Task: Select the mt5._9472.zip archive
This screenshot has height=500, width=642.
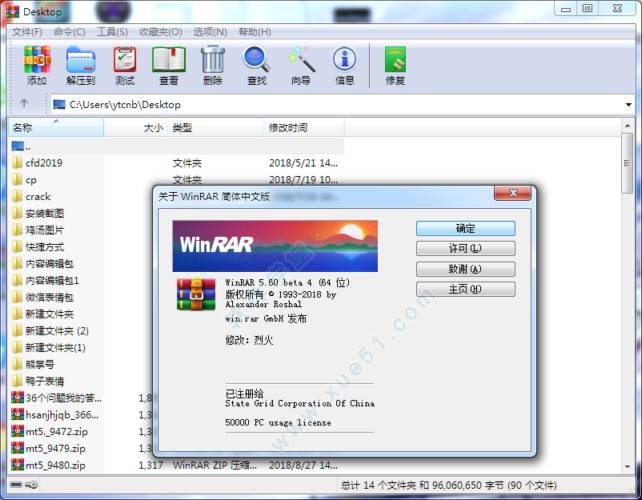Action: 50,432
